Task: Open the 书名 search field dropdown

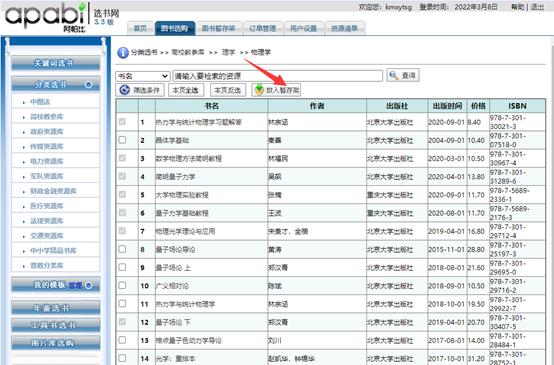Action: click(143, 76)
